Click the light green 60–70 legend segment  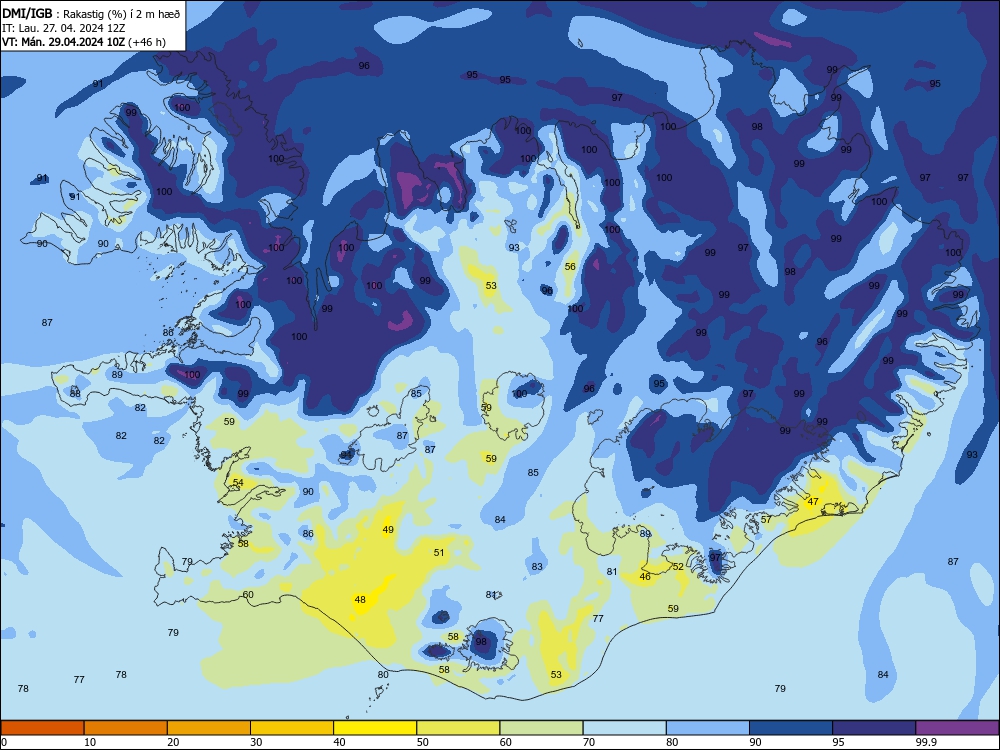click(x=541, y=728)
